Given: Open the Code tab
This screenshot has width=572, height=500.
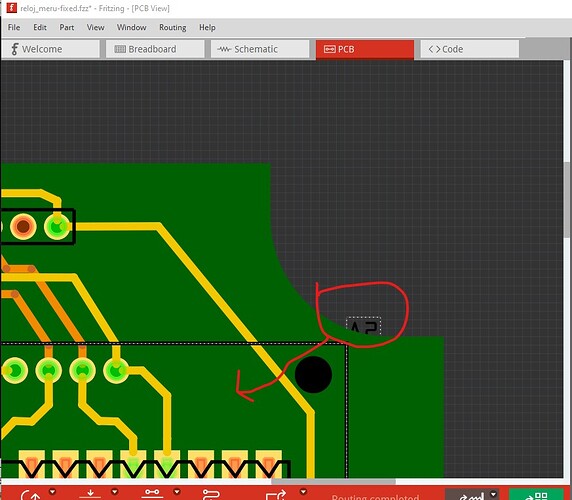Looking at the screenshot, I should (469, 49).
